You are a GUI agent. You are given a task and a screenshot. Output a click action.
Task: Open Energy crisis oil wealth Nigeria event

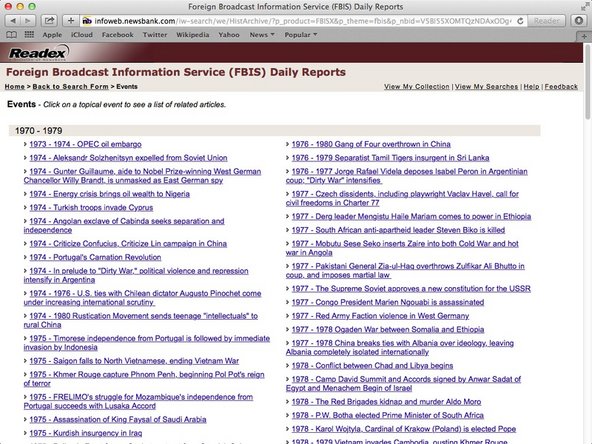click(109, 194)
